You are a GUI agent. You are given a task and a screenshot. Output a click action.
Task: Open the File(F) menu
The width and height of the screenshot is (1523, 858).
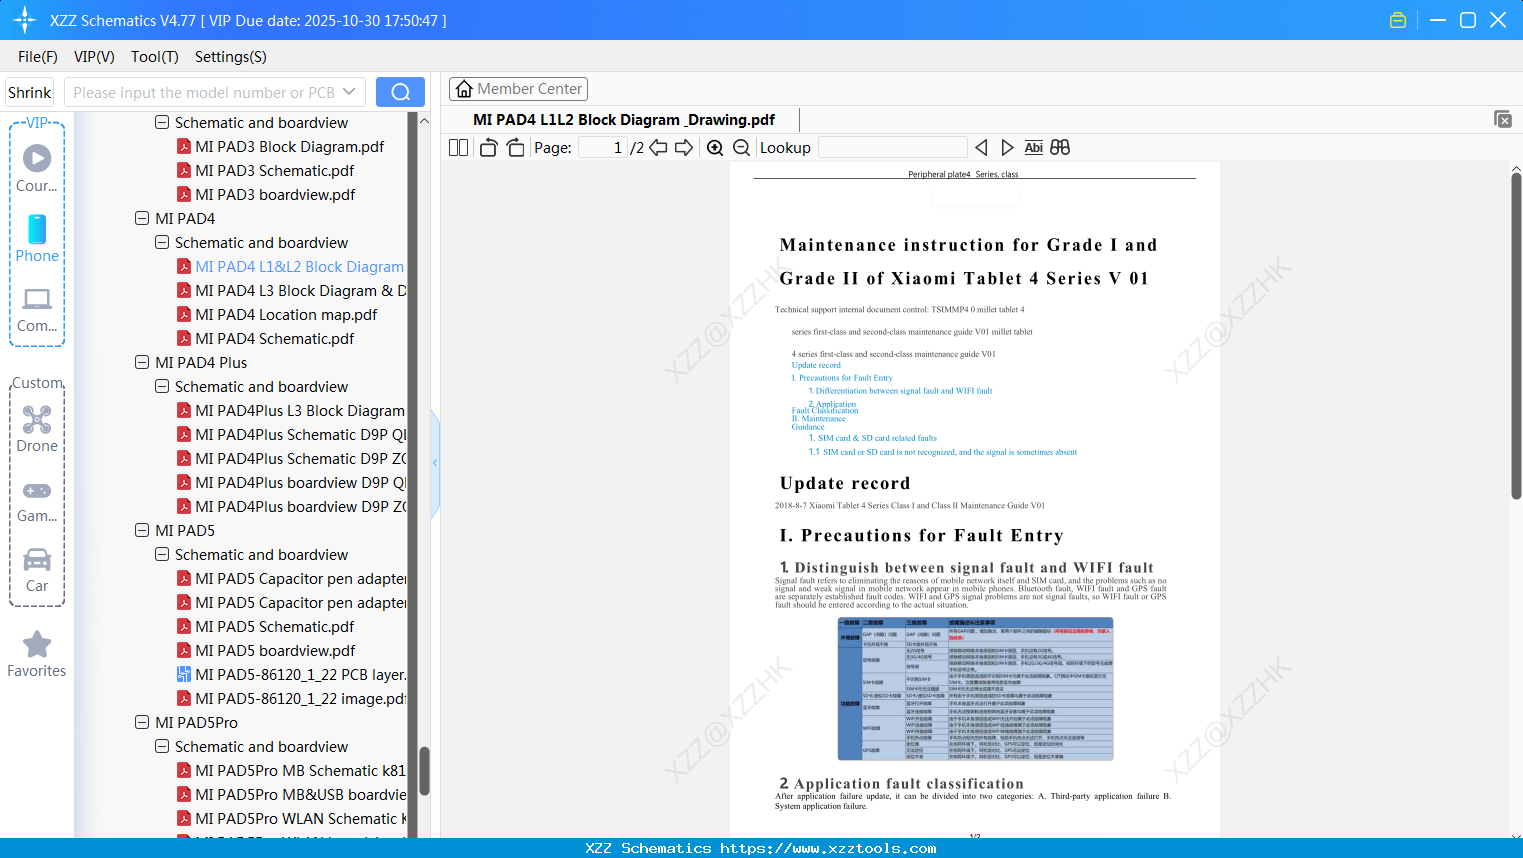click(x=38, y=57)
